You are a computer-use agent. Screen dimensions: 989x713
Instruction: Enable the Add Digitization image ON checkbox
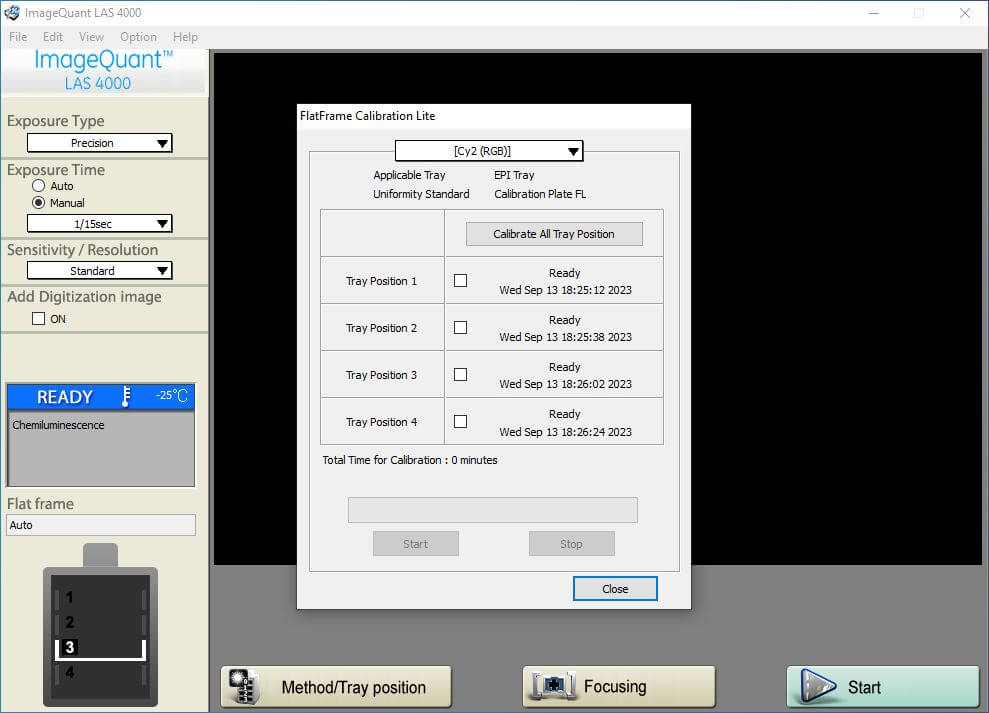[x=38, y=318]
